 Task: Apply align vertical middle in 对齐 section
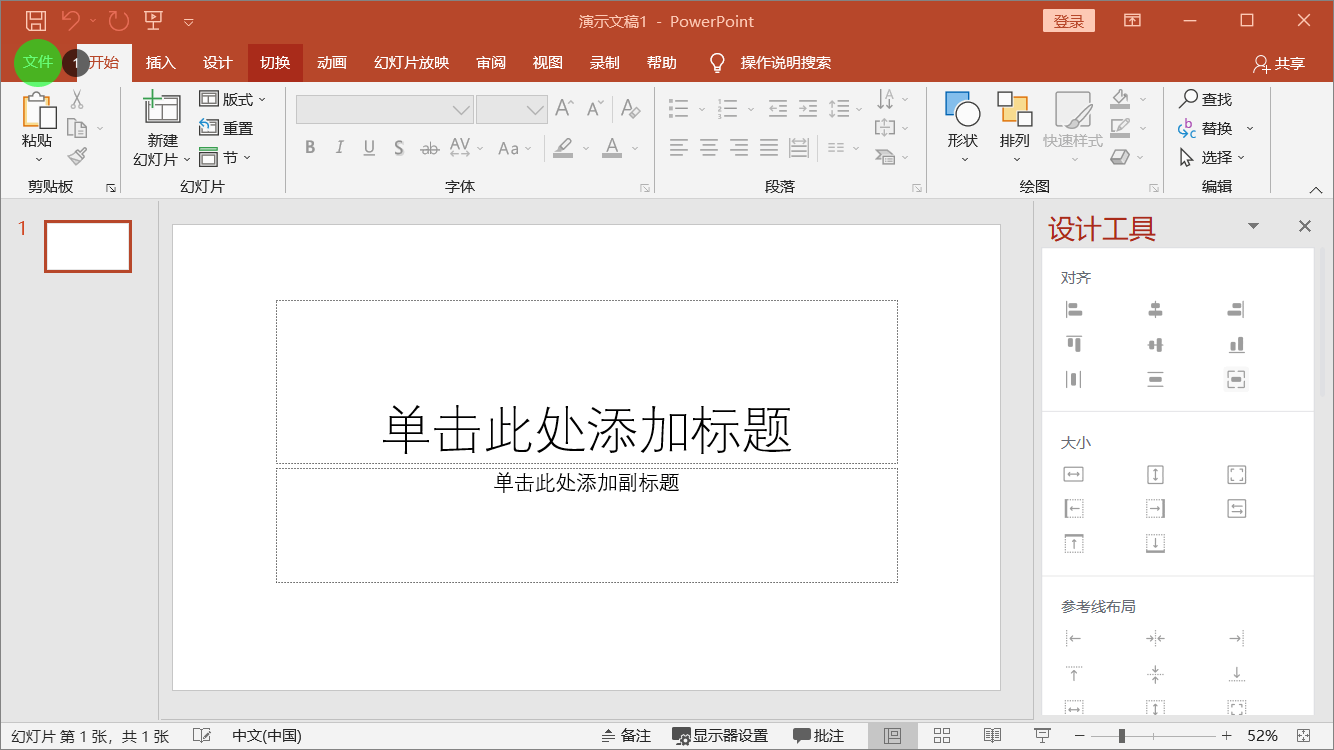click(1155, 344)
